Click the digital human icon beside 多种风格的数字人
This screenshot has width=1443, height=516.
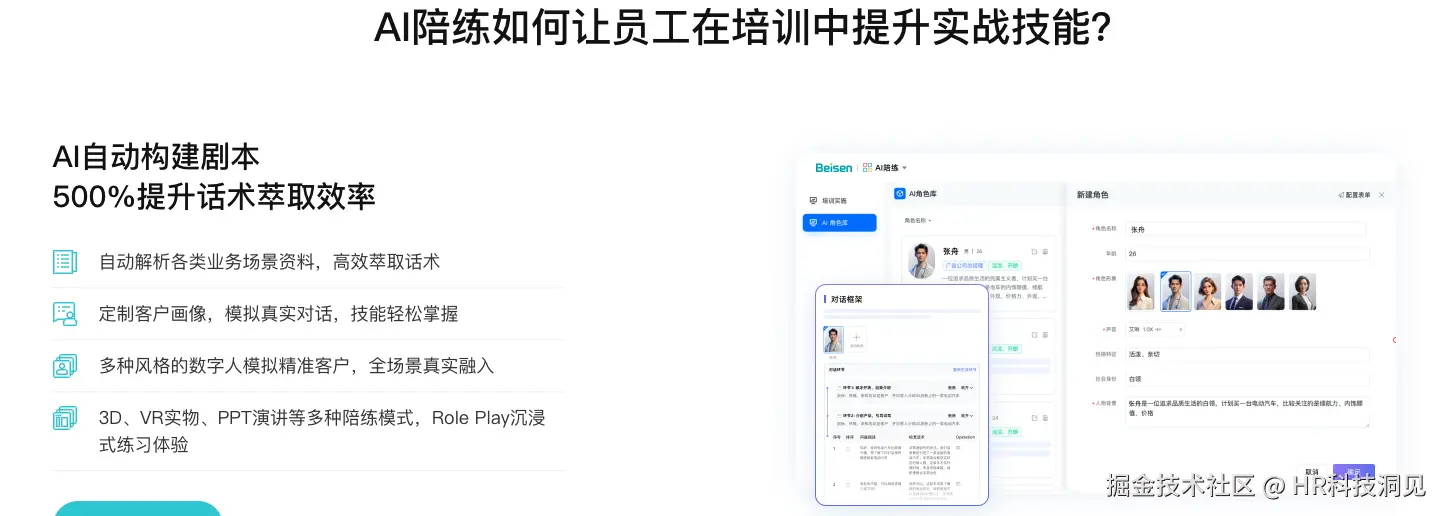pos(65,366)
